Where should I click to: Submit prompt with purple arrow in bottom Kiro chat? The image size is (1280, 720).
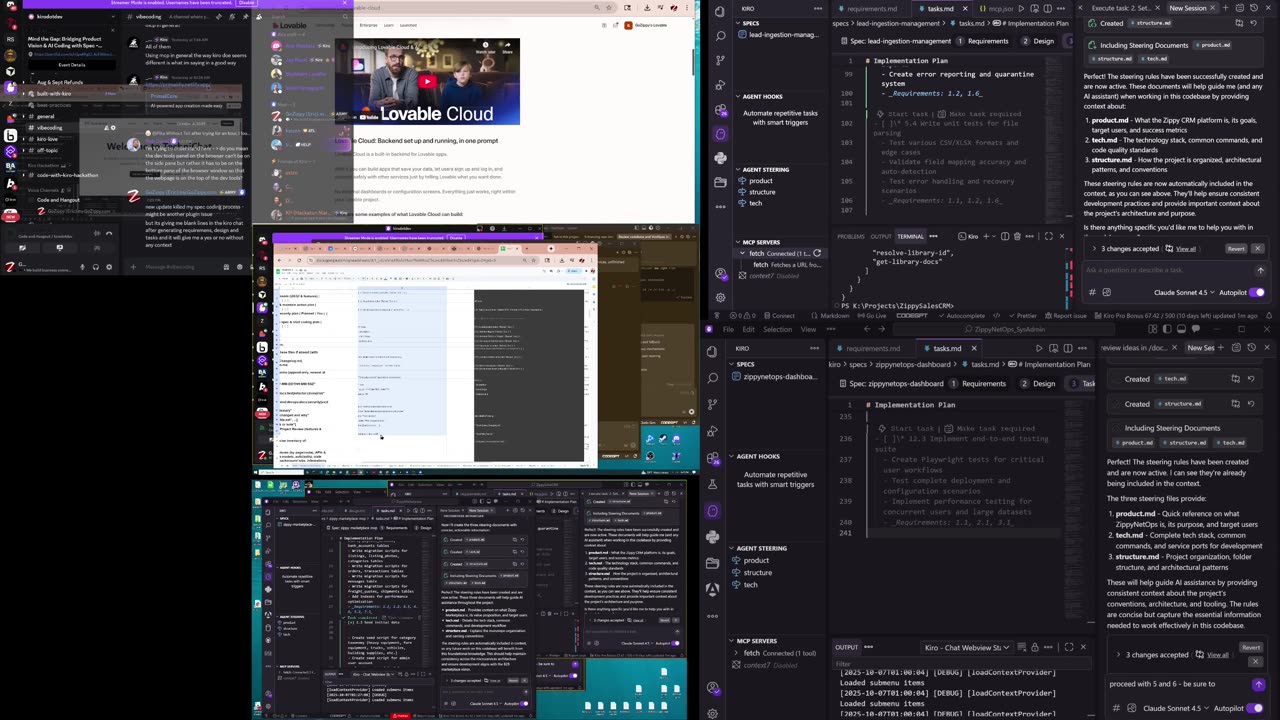coord(1258,684)
